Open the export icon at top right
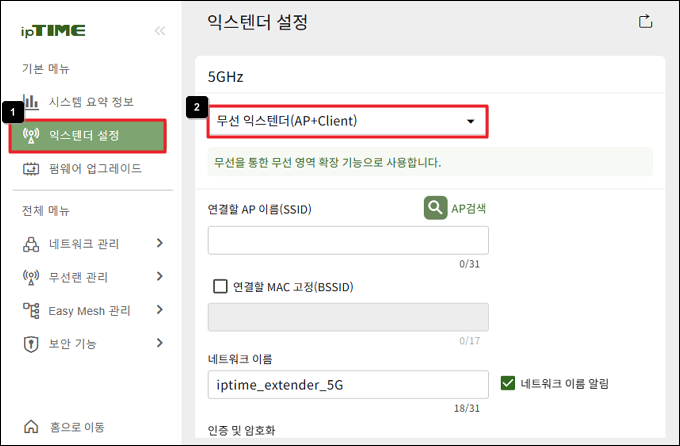The width and height of the screenshot is (680, 446). 645,21
